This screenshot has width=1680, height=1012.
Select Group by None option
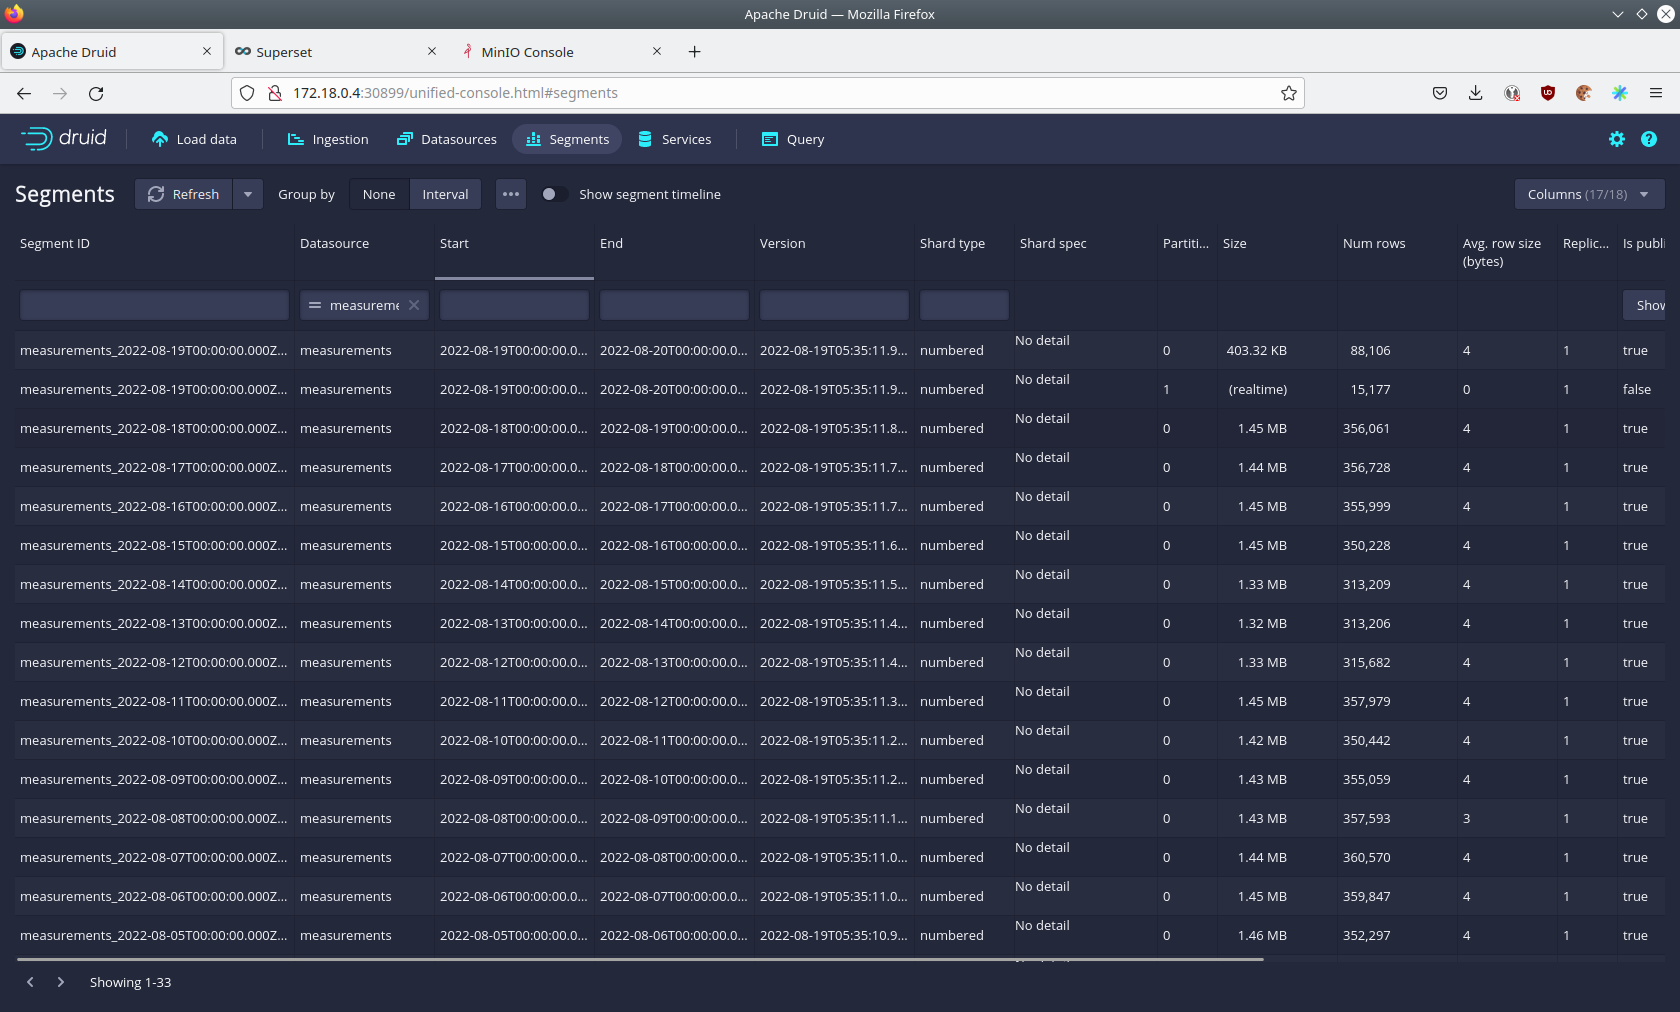(379, 194)
